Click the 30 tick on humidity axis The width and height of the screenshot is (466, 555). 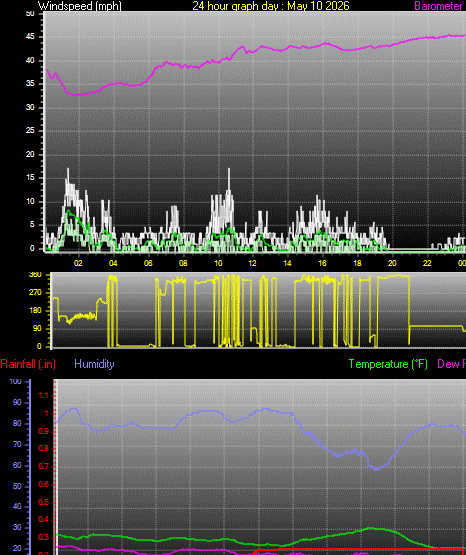point(17,527)
